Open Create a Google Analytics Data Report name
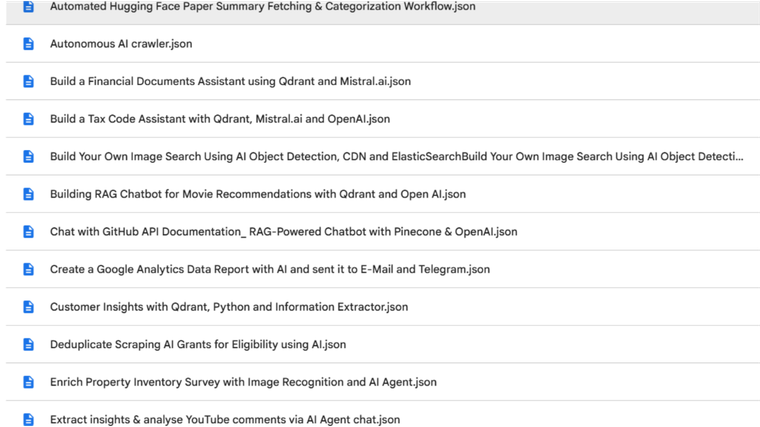The height and width of the screenshot is (427, 760). tap(270, 269)
